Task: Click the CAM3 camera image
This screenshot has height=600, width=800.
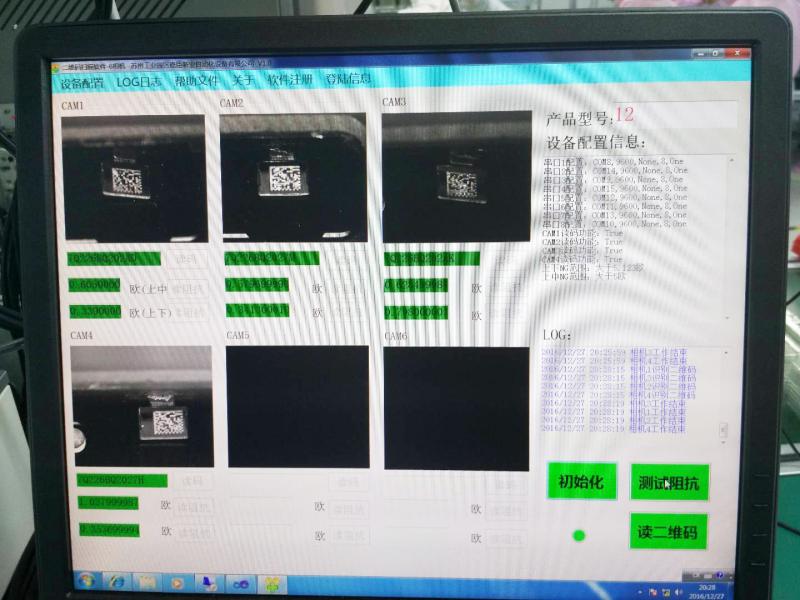Action: pos(457,176)
